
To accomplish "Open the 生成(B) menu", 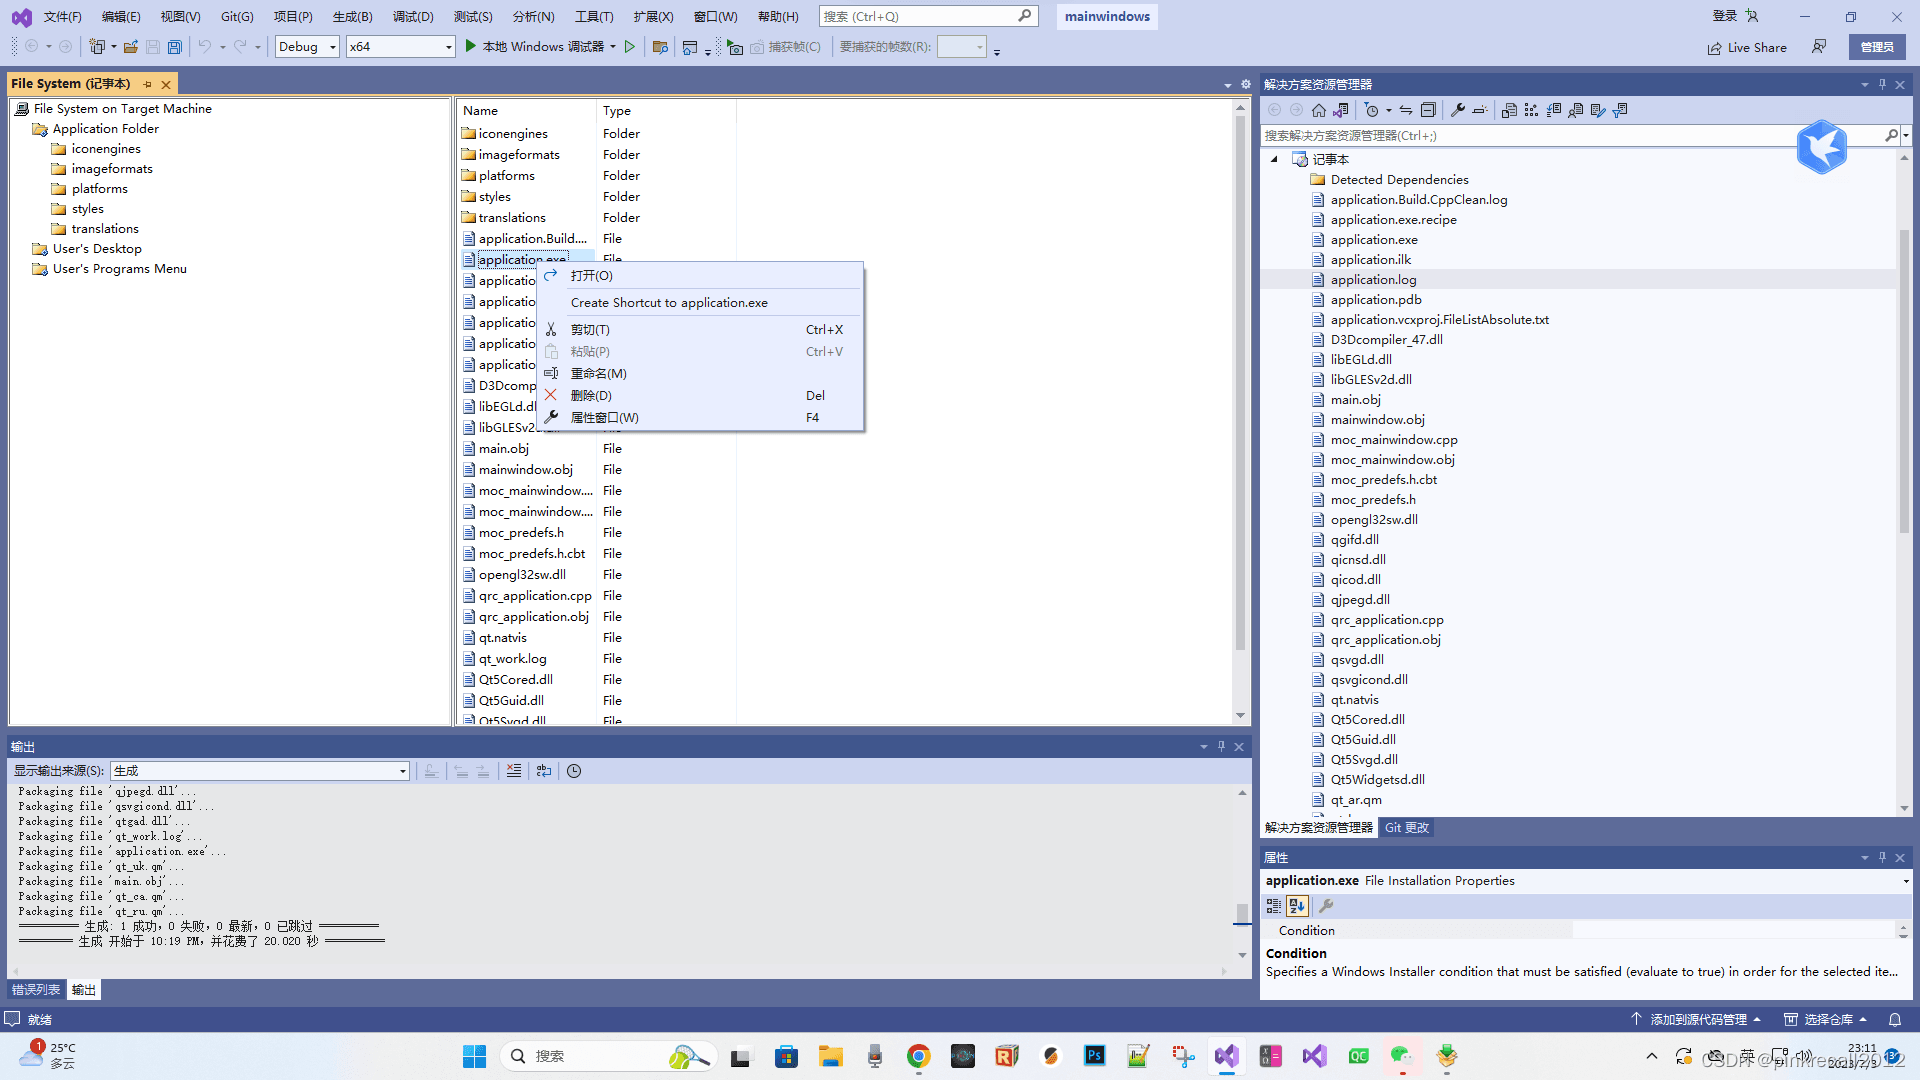I will (352, 16).
